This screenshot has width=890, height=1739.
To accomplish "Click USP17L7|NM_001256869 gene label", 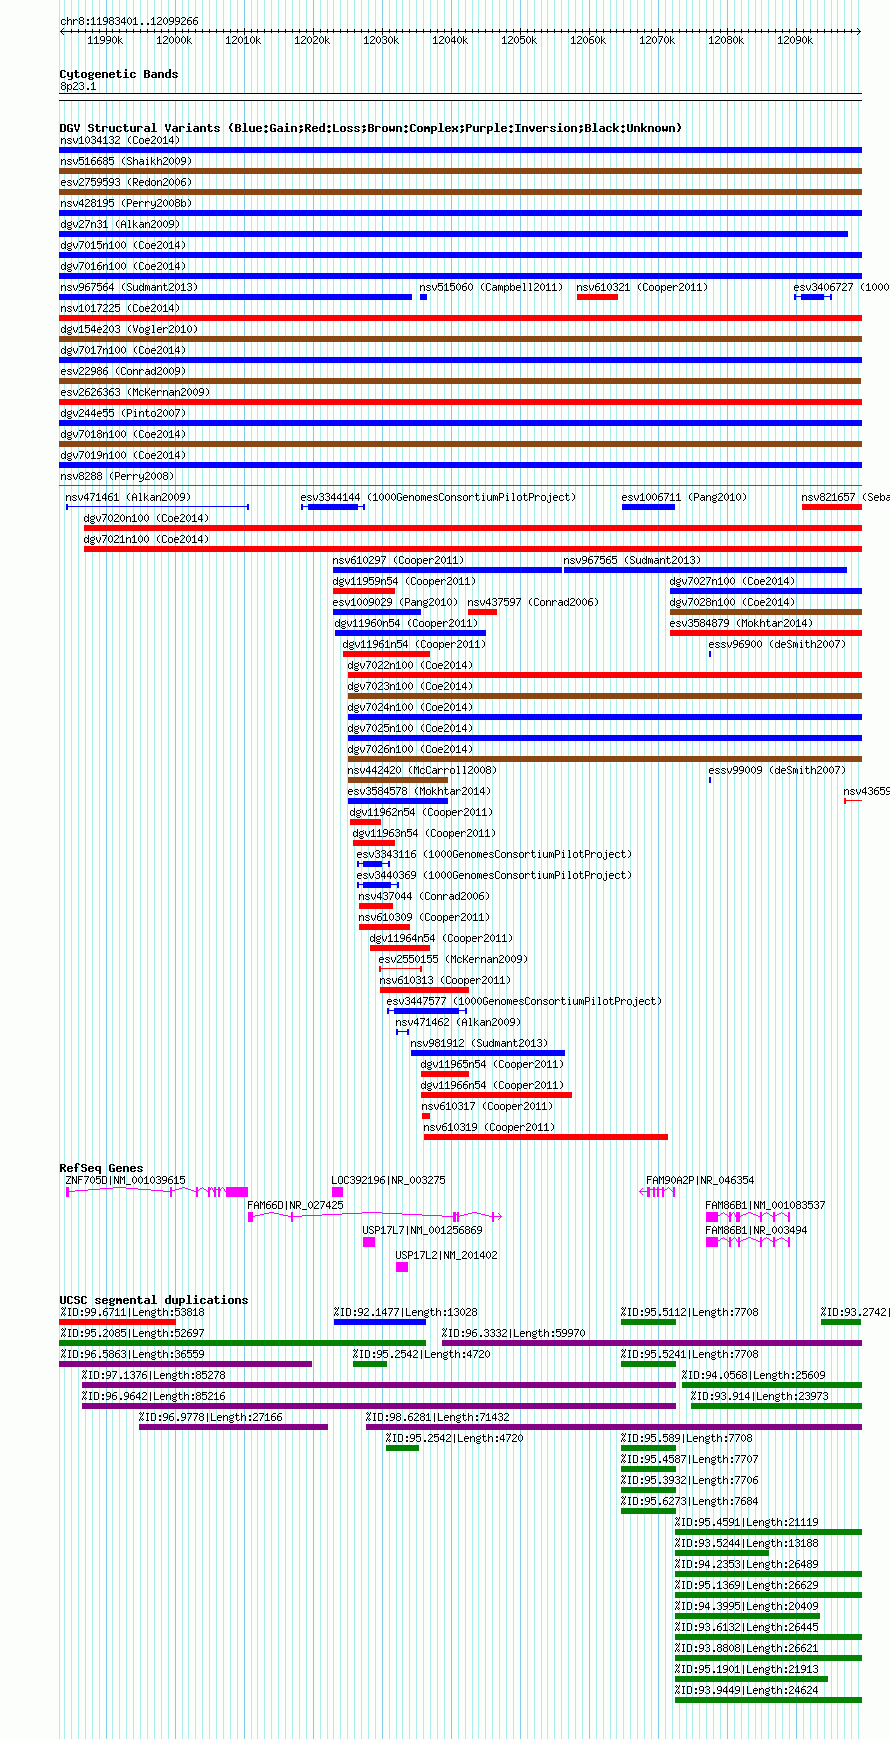I will [x=423, y=1230].
